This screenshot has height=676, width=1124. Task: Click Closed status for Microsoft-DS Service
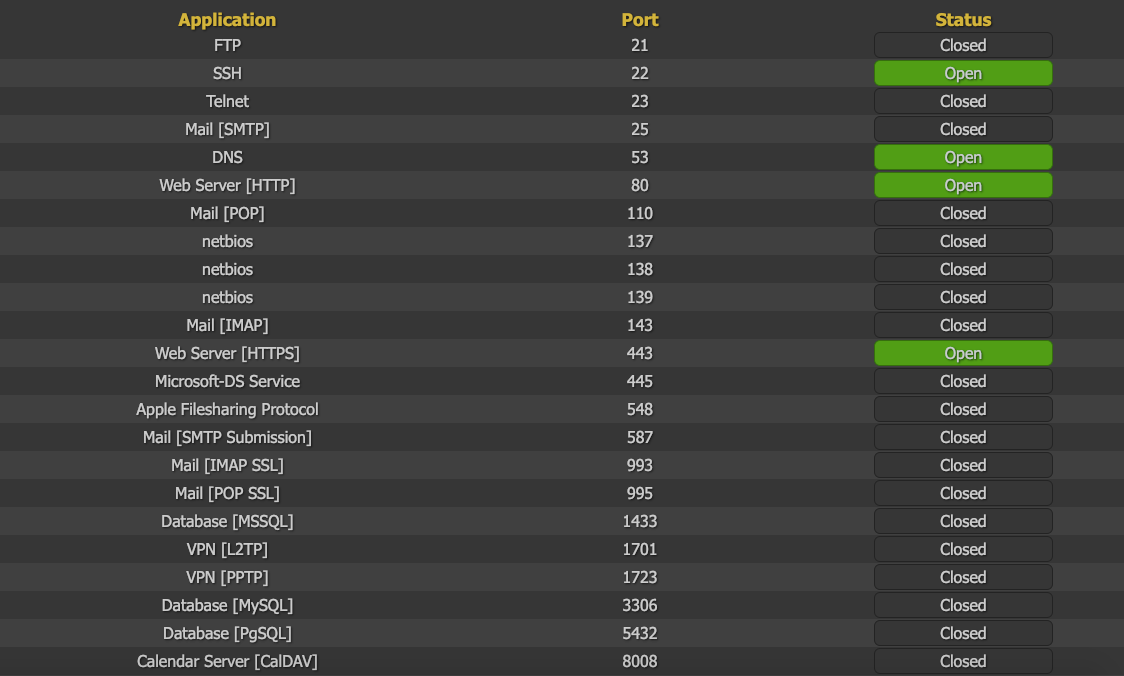[963, 381]
